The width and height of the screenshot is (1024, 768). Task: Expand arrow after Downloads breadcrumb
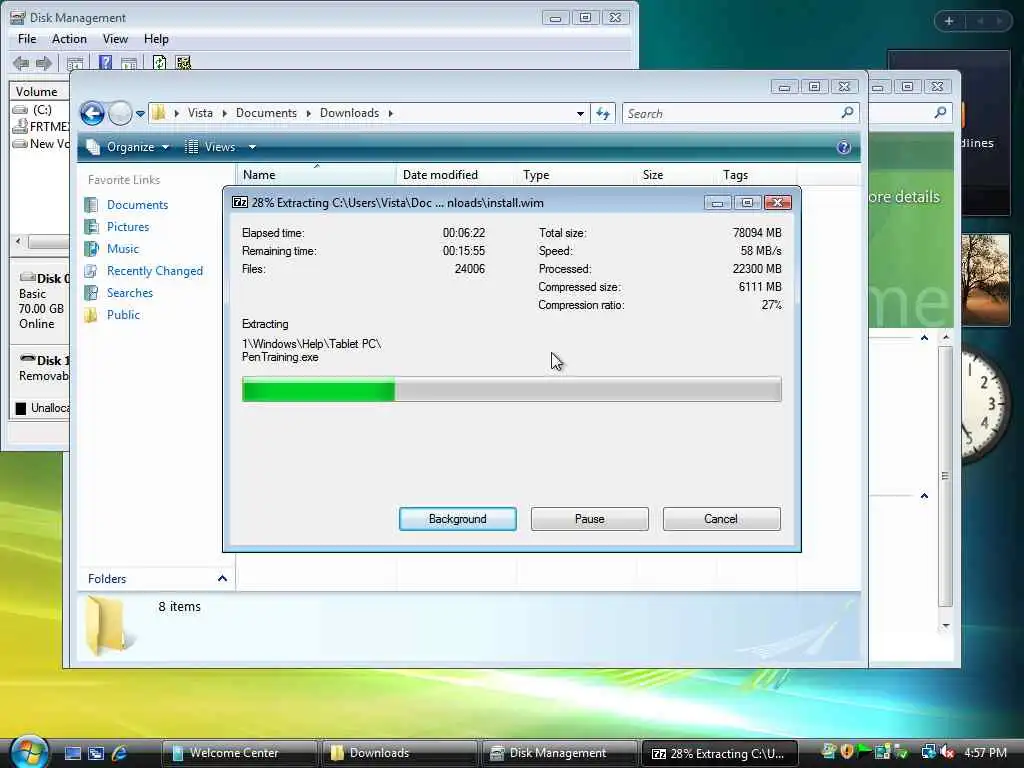tap(391, 113)
